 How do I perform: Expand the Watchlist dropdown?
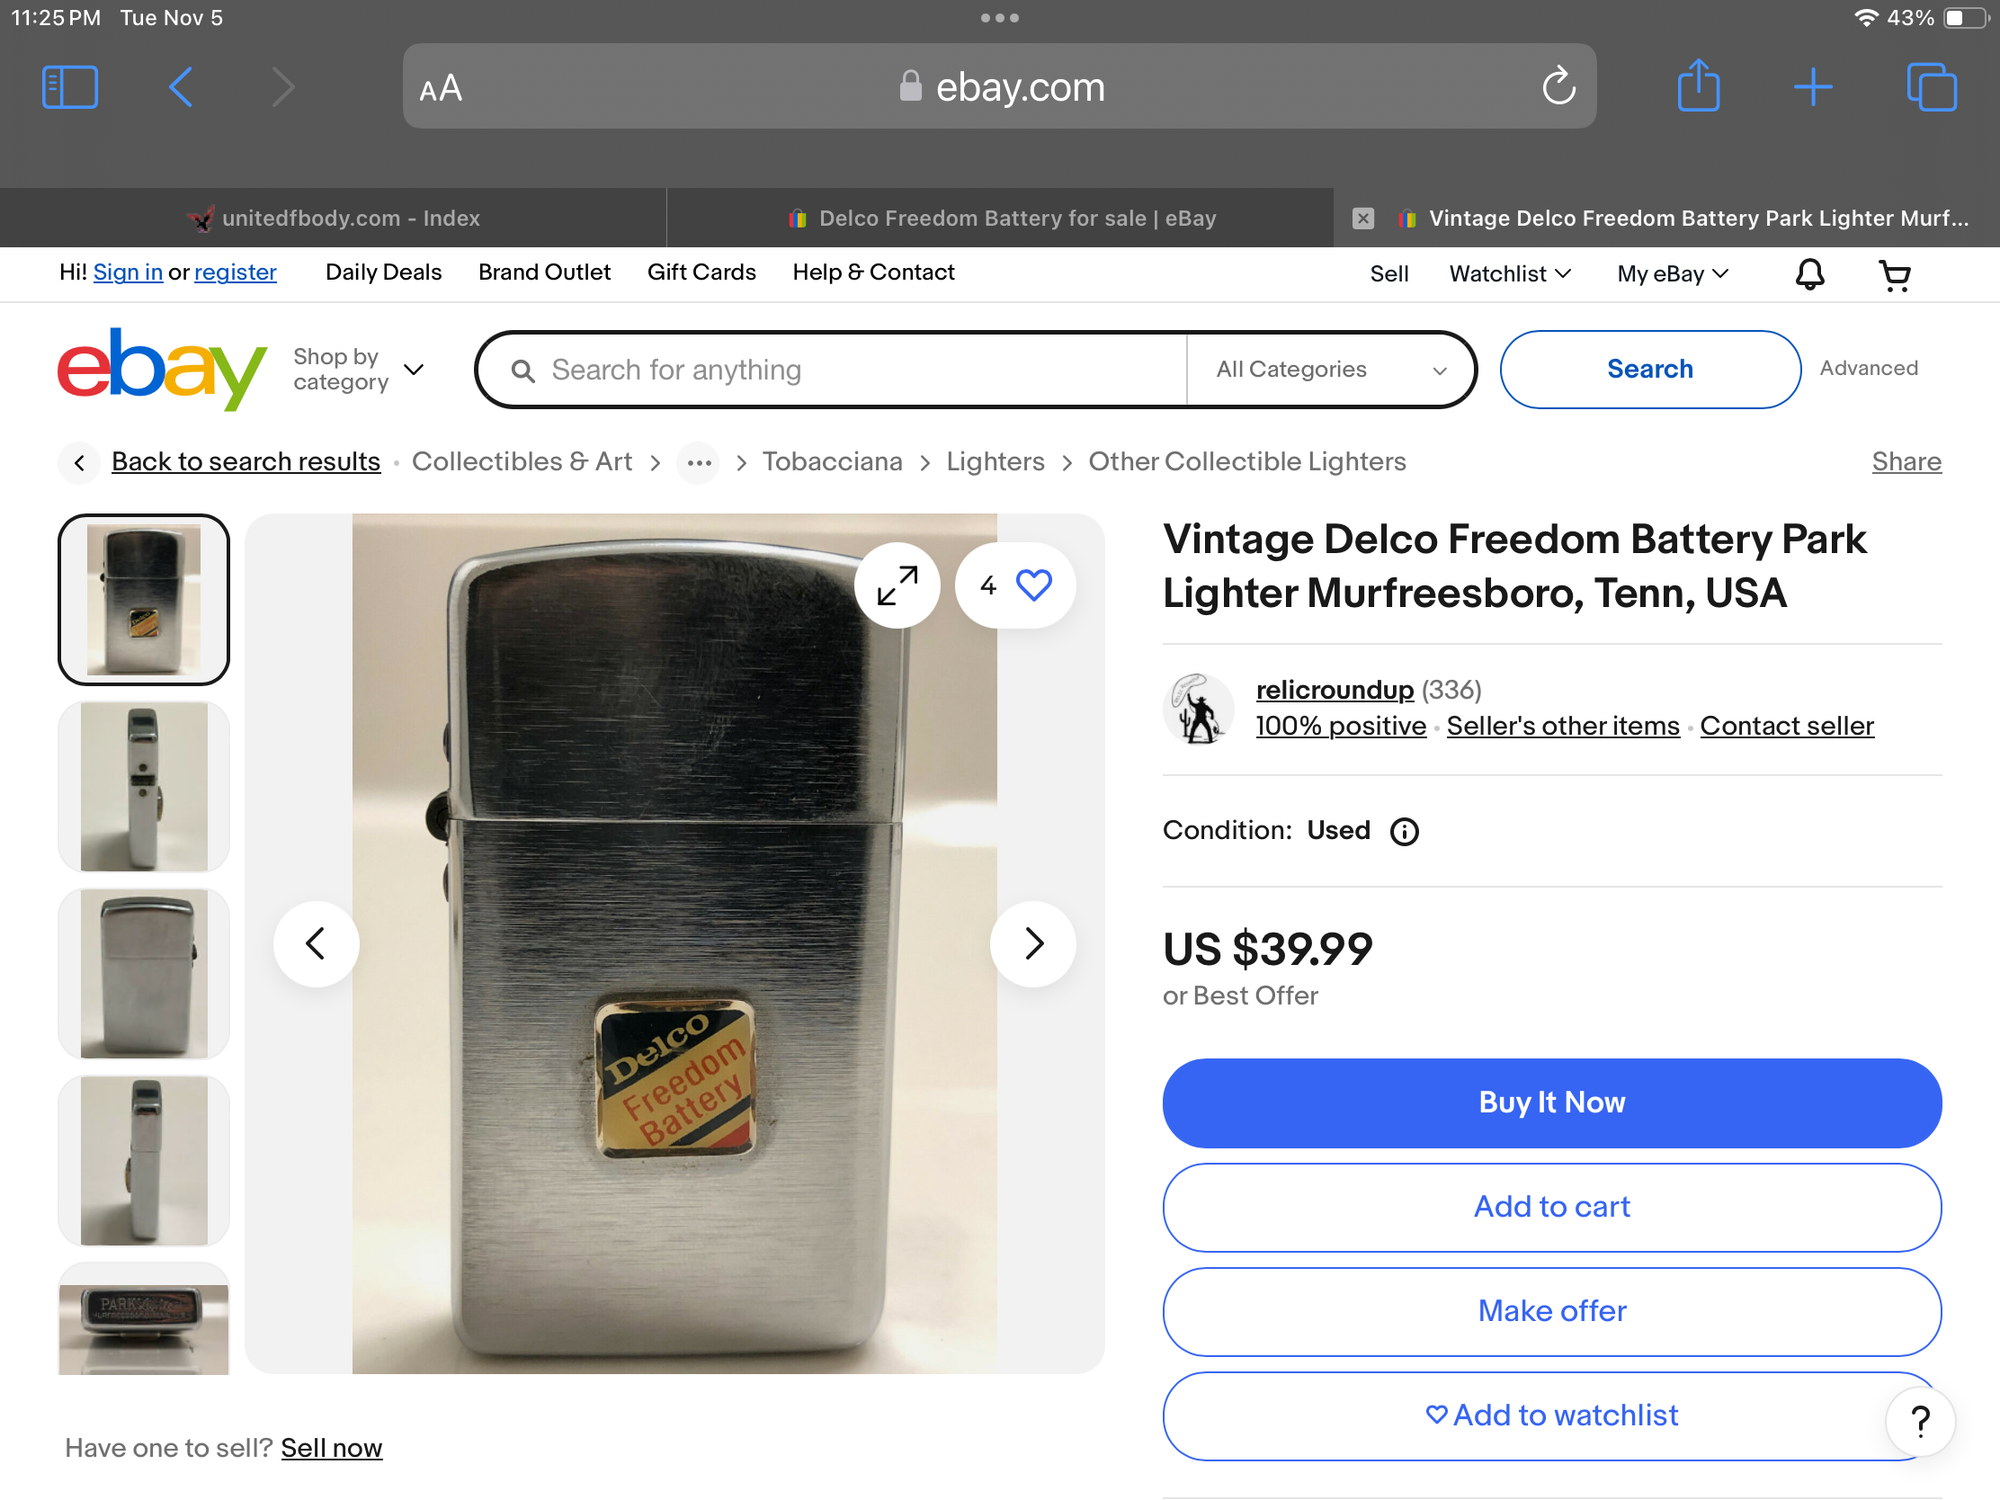coord(1510,274)
